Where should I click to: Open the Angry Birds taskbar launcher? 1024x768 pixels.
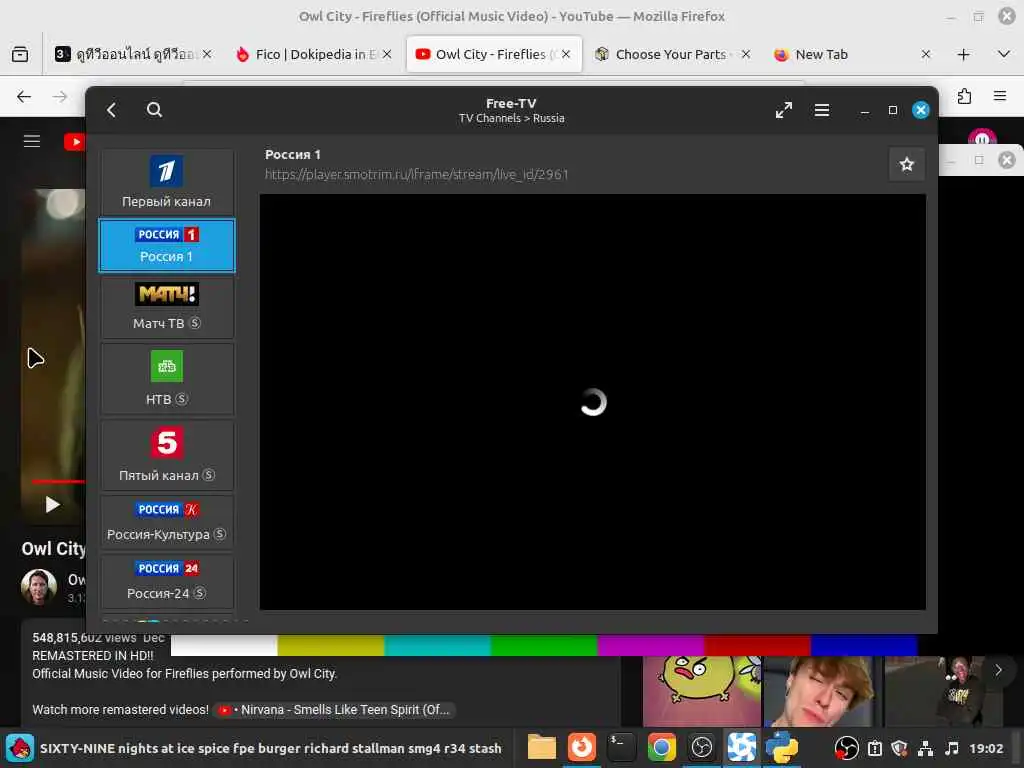tap(20, 748)
